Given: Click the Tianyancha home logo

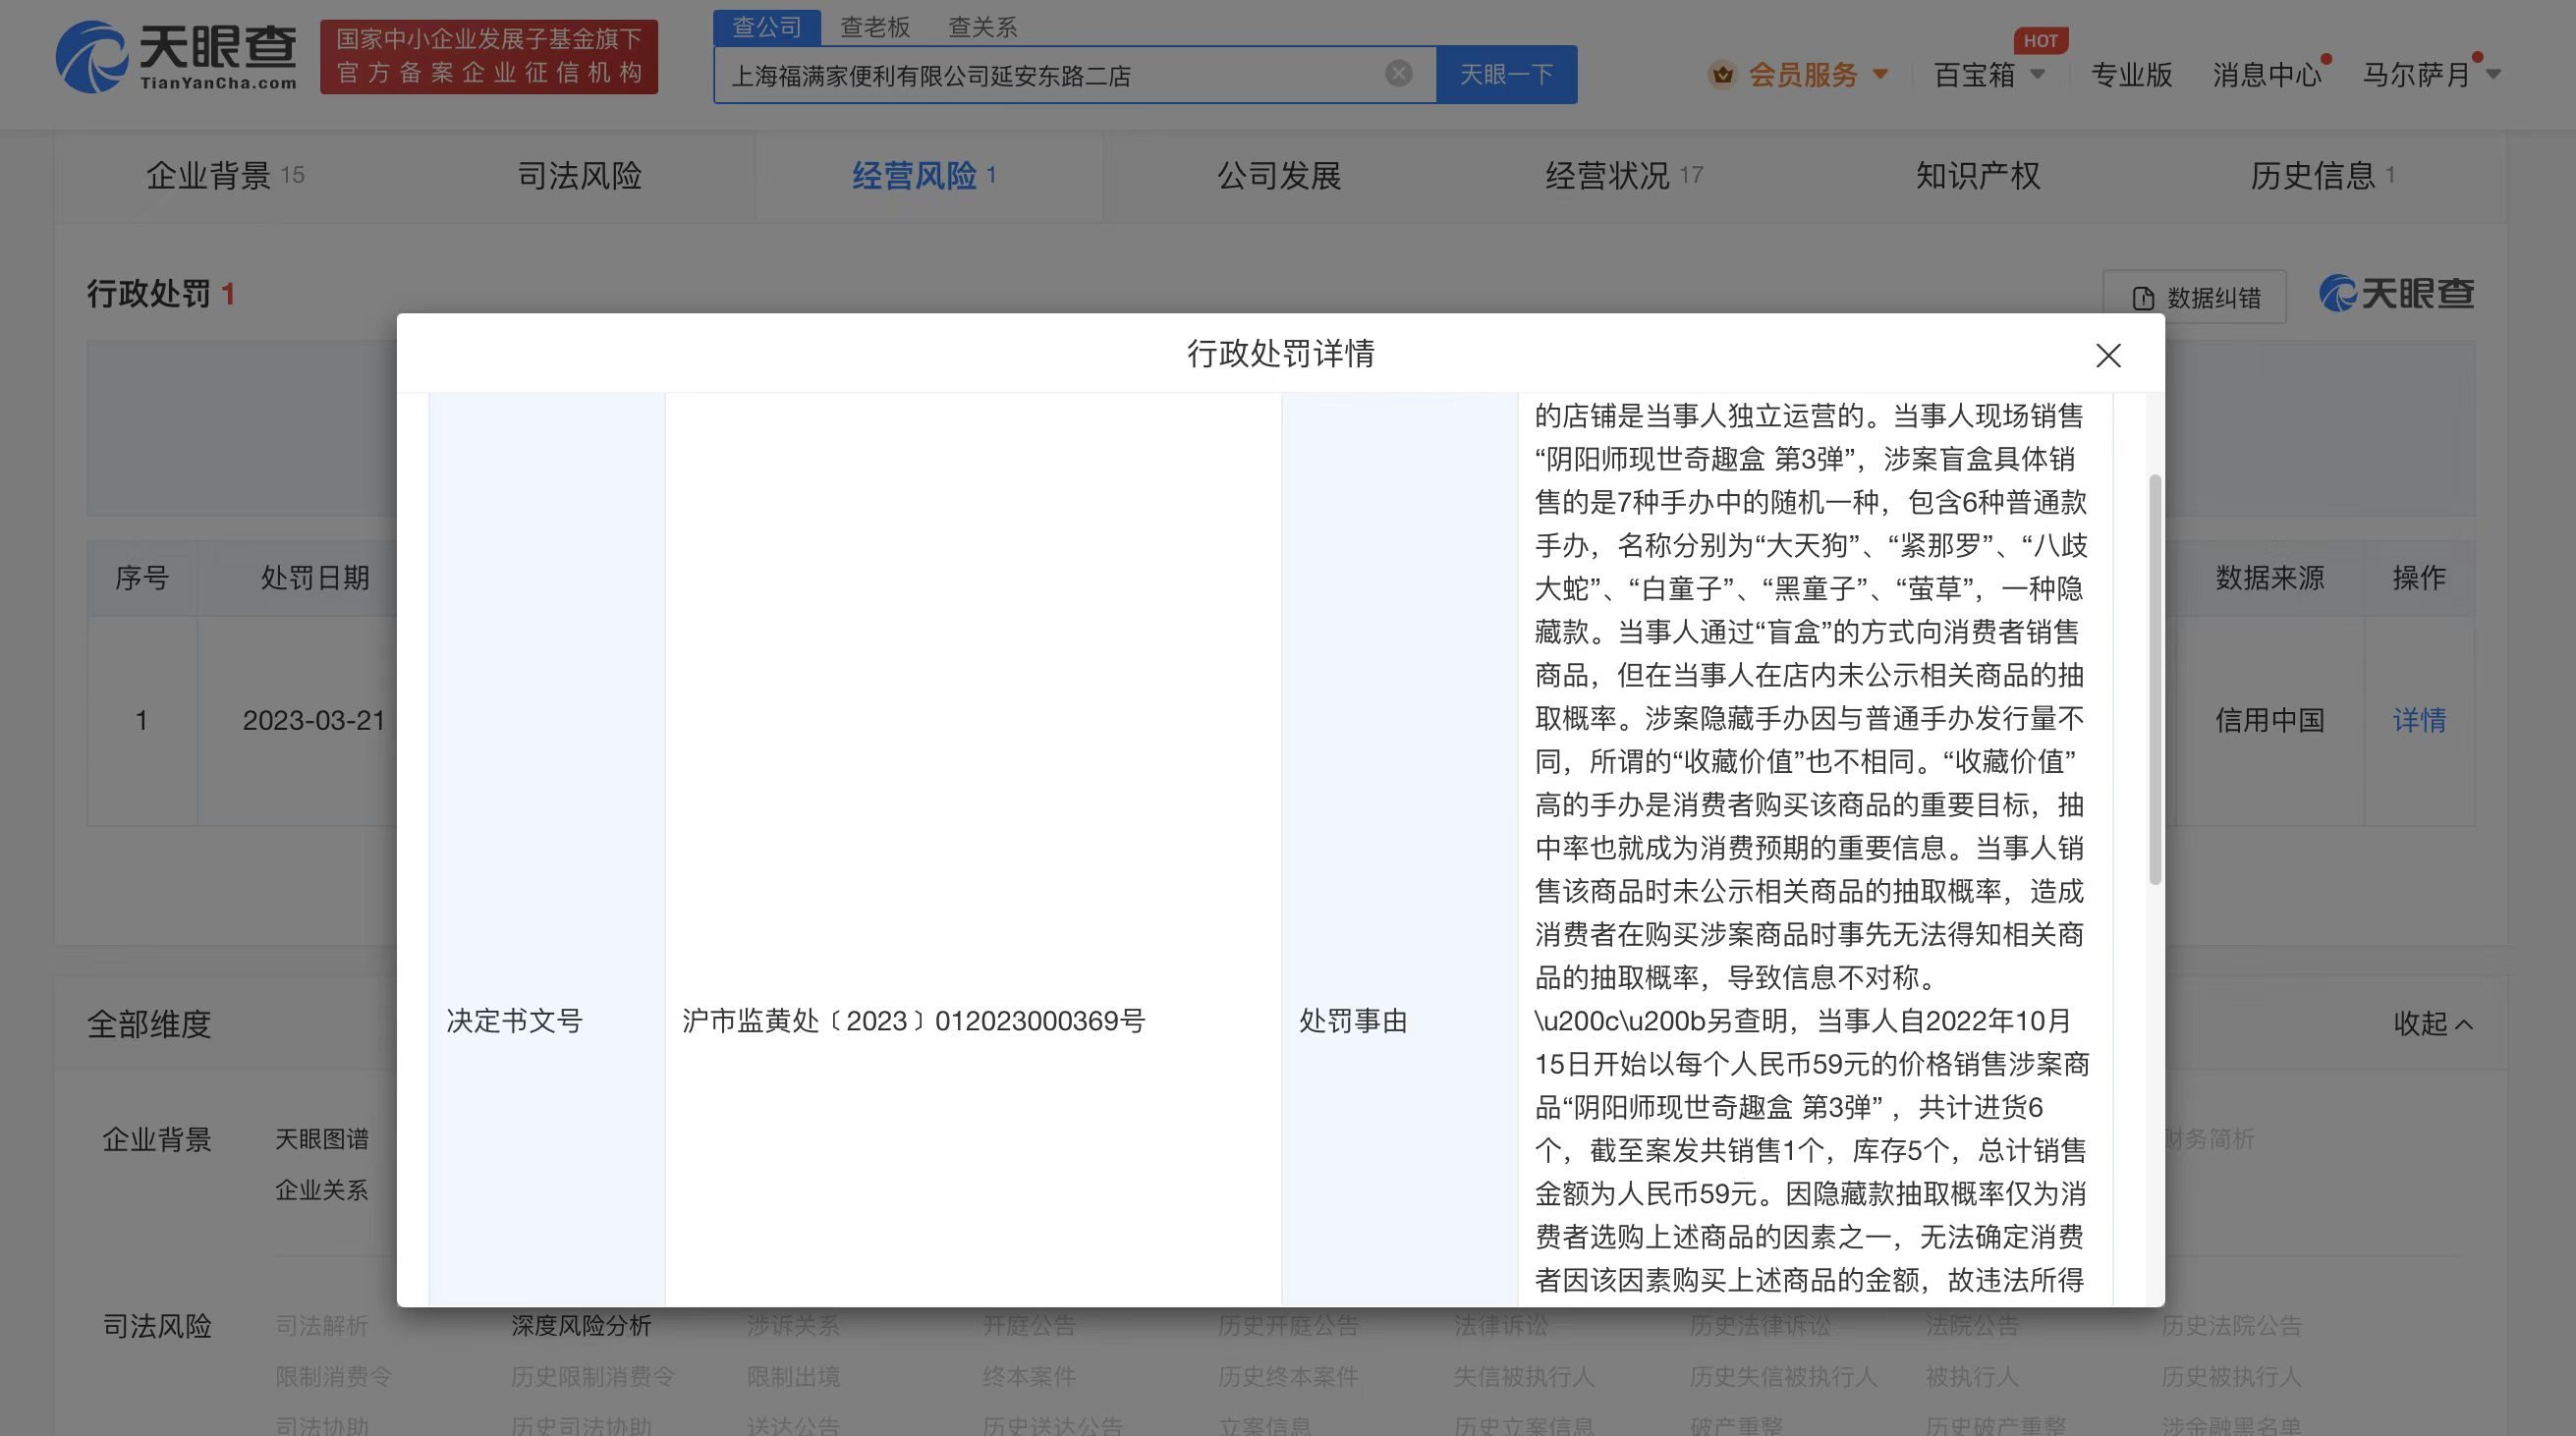Looking at the screenshot, I should tap(178, 57).
